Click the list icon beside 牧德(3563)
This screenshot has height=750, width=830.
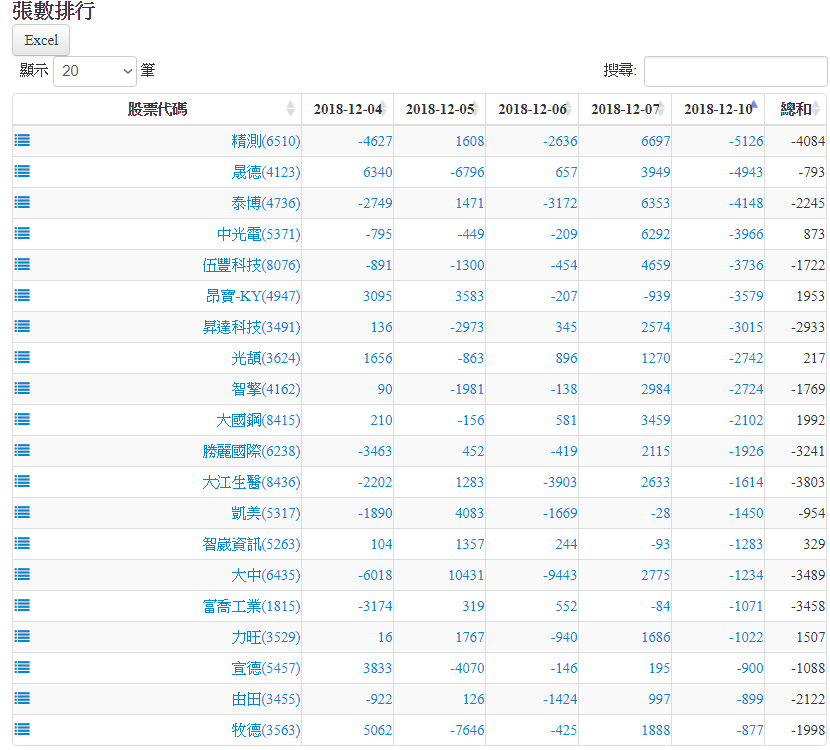coord(22,730)
